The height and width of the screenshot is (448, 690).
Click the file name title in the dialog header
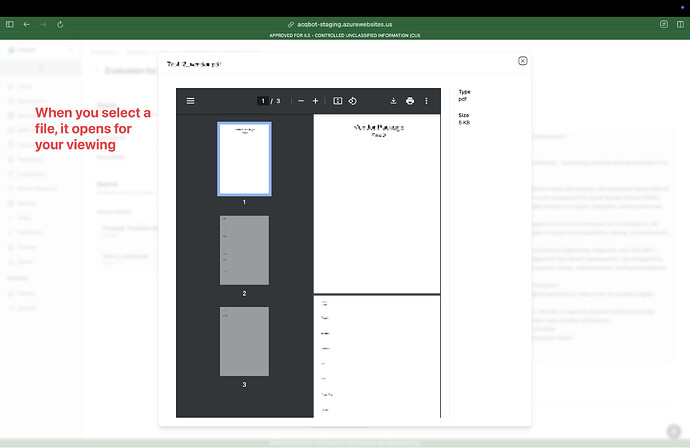(x=194, y=64)
